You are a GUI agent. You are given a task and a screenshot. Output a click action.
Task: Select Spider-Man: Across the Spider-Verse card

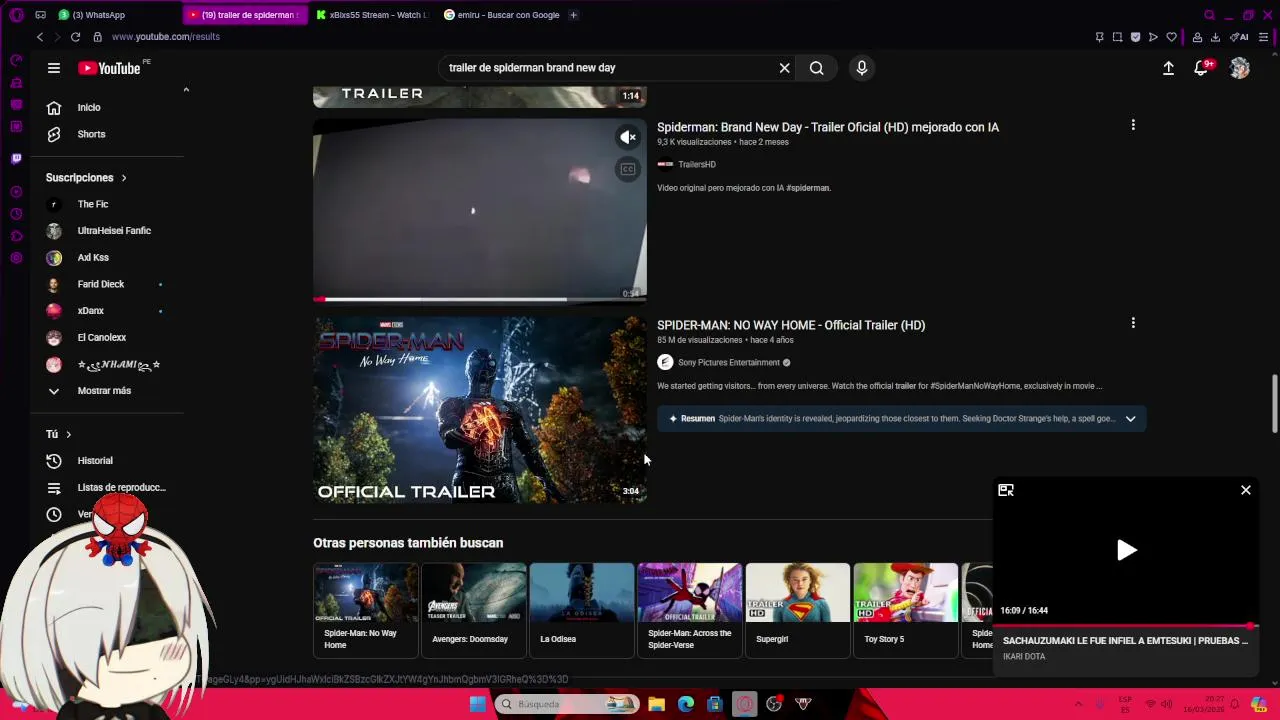(x=690, y=610)
